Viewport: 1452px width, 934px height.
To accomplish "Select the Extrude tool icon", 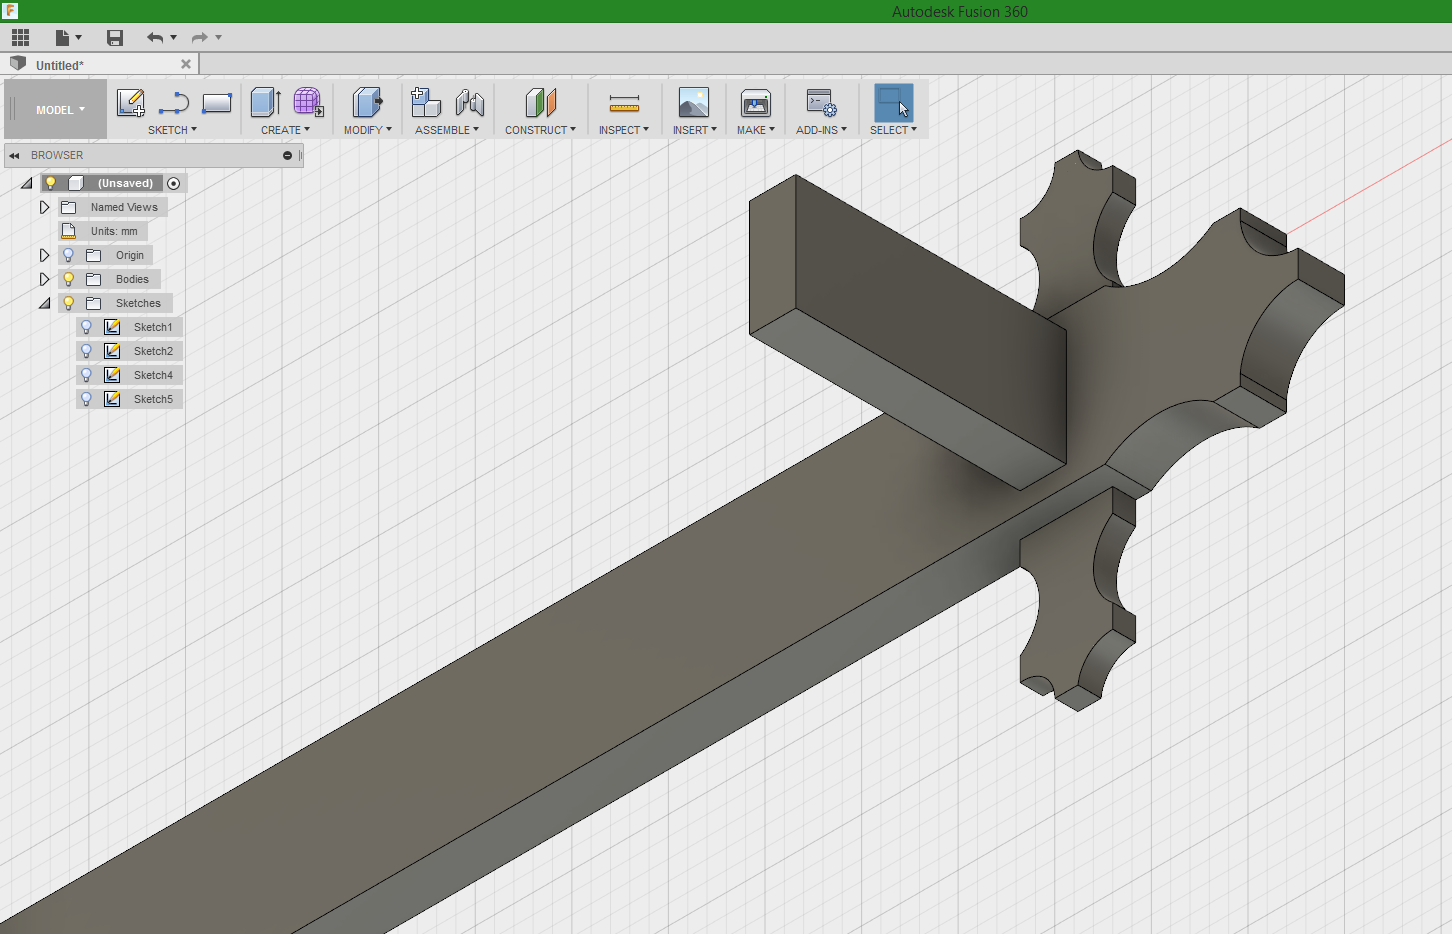I will point(265,103).
